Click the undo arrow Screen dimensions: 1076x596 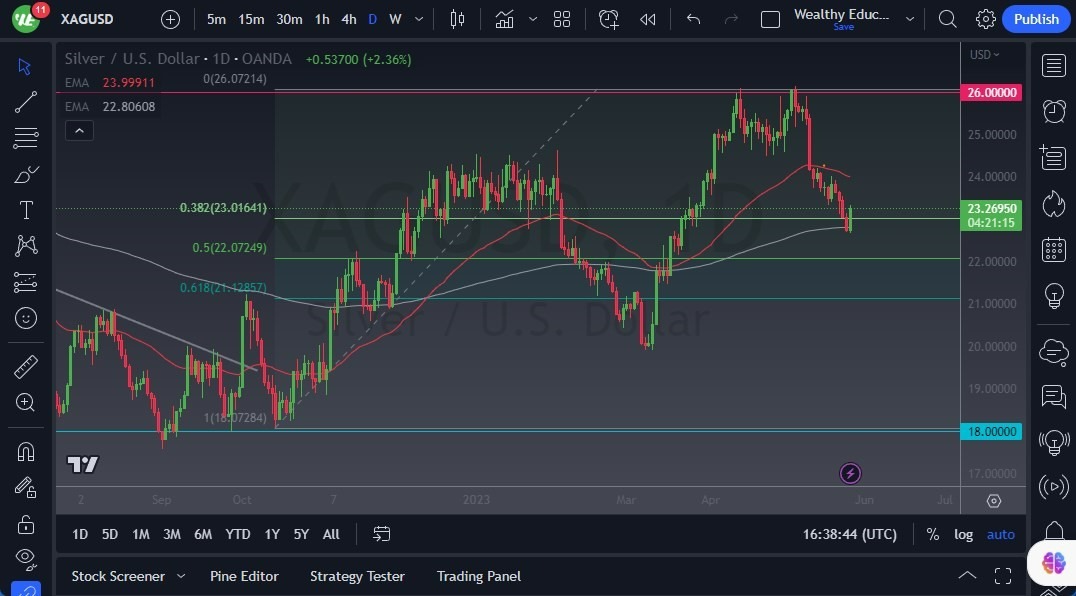[x=693, y=19]
